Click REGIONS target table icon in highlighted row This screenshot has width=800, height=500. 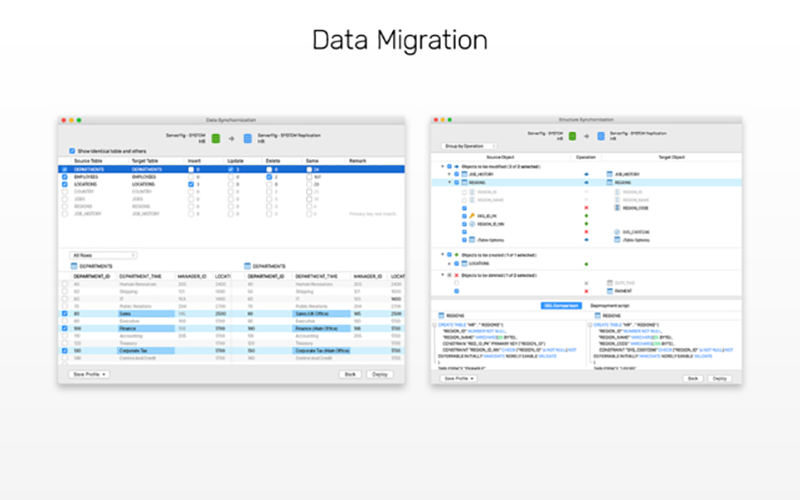pyautogui.click(x=609, y=183)
